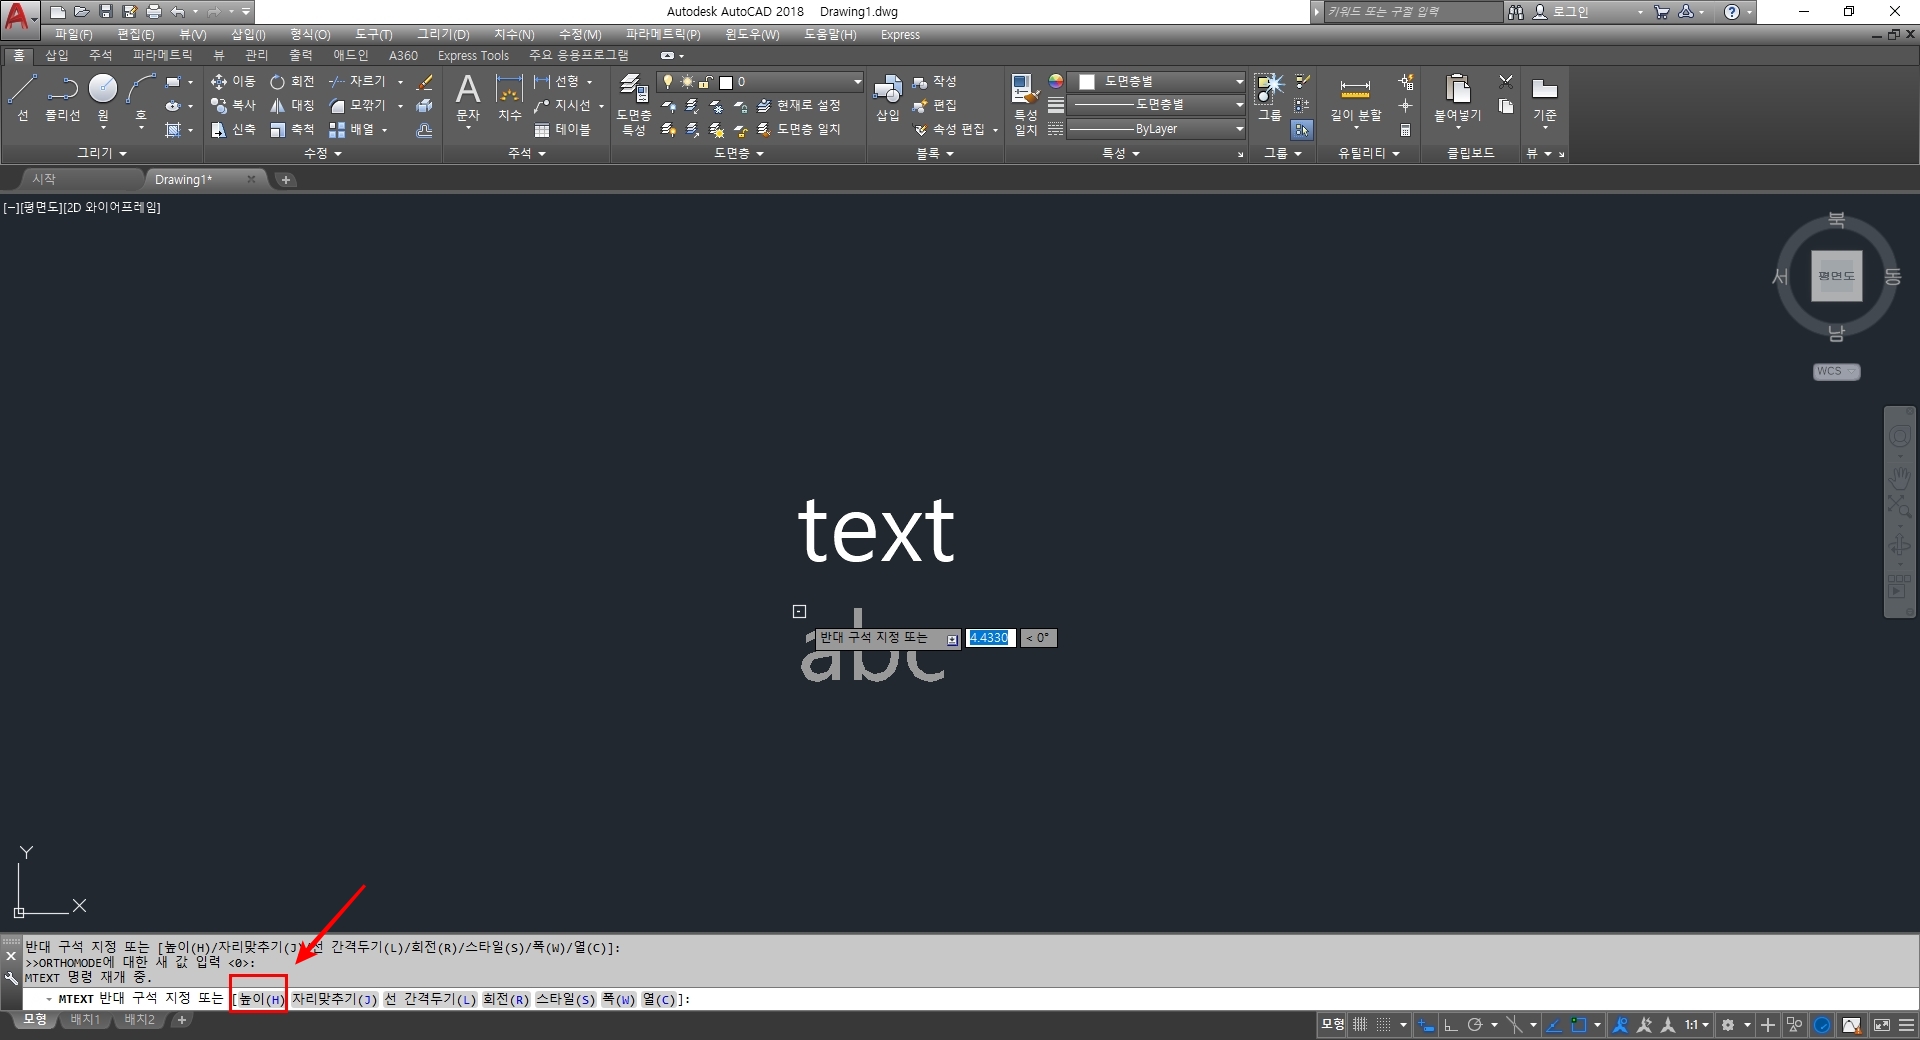Open the Format (형식) menu
Viewport: 1920px width, 1040px height.
click(310, 35)
